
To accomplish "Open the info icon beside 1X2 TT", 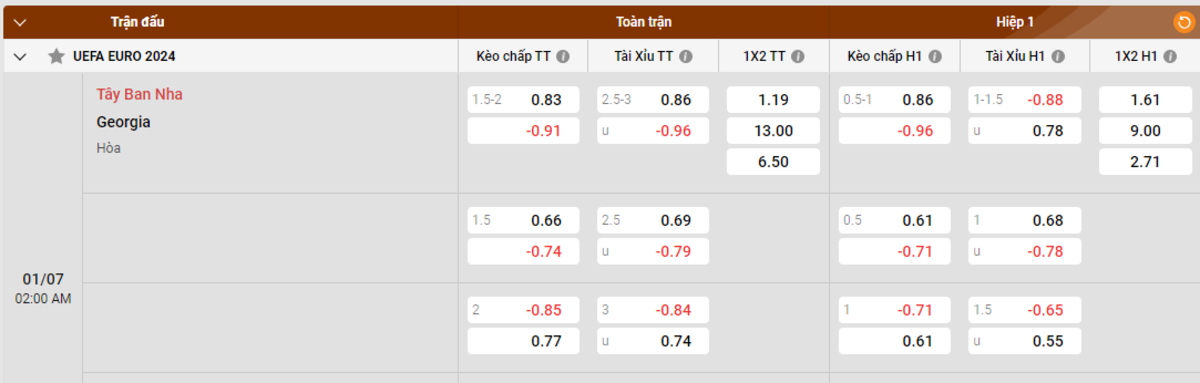I will (797, 57).
